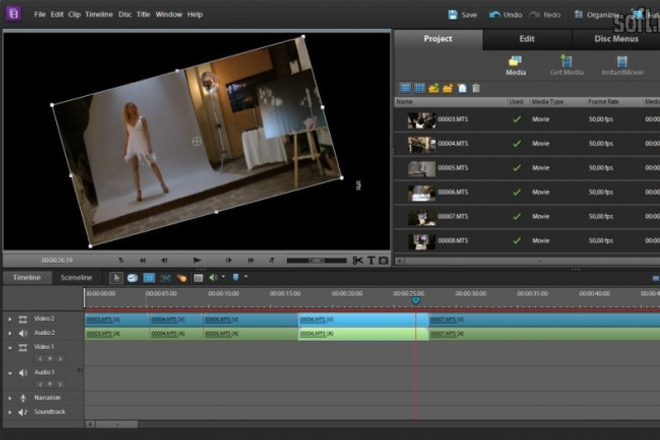
Task: Switch to the Disc Menus tab
Action: point(616,39)
